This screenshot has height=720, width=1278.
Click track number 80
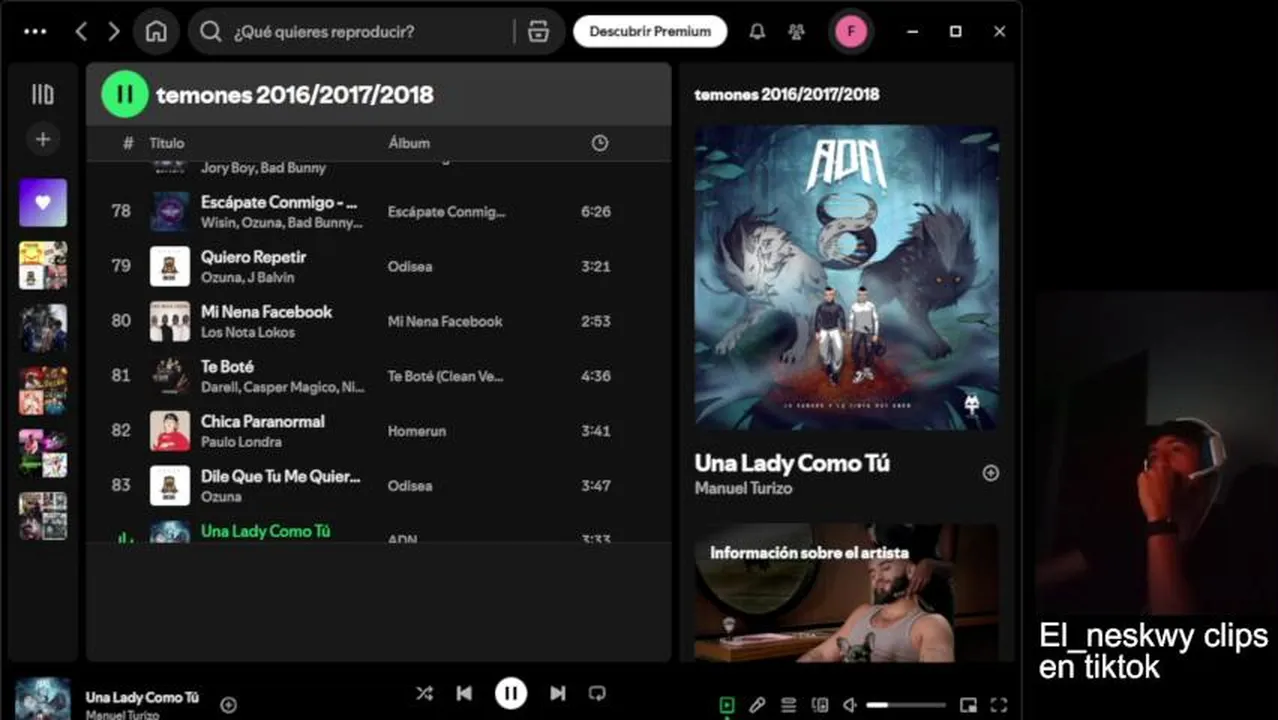point(121,321)
